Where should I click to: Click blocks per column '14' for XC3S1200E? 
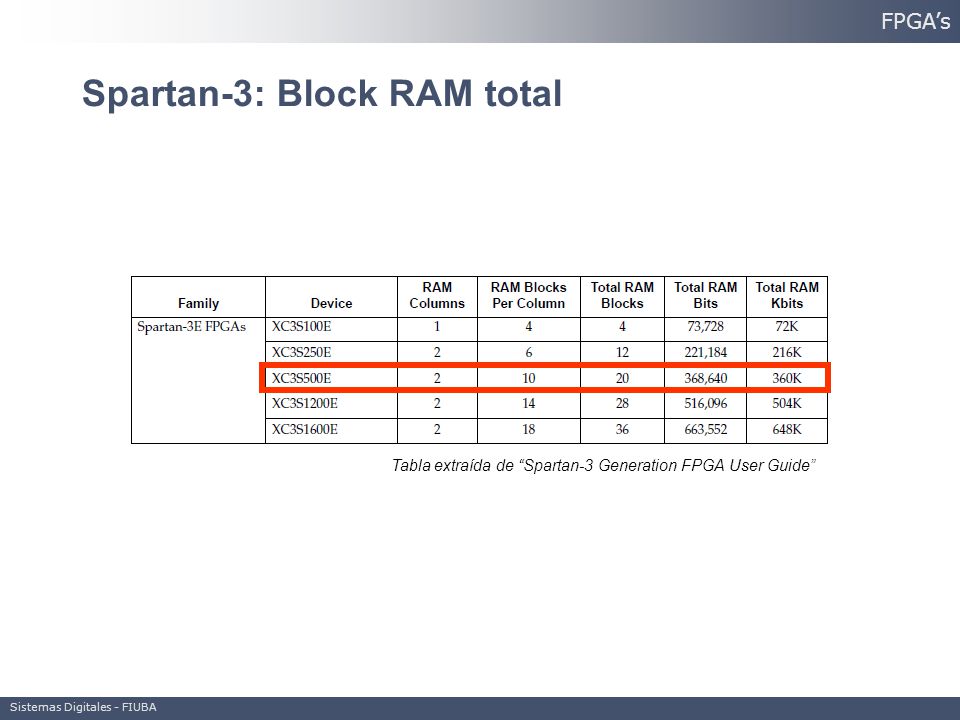[x=528, y=403]
